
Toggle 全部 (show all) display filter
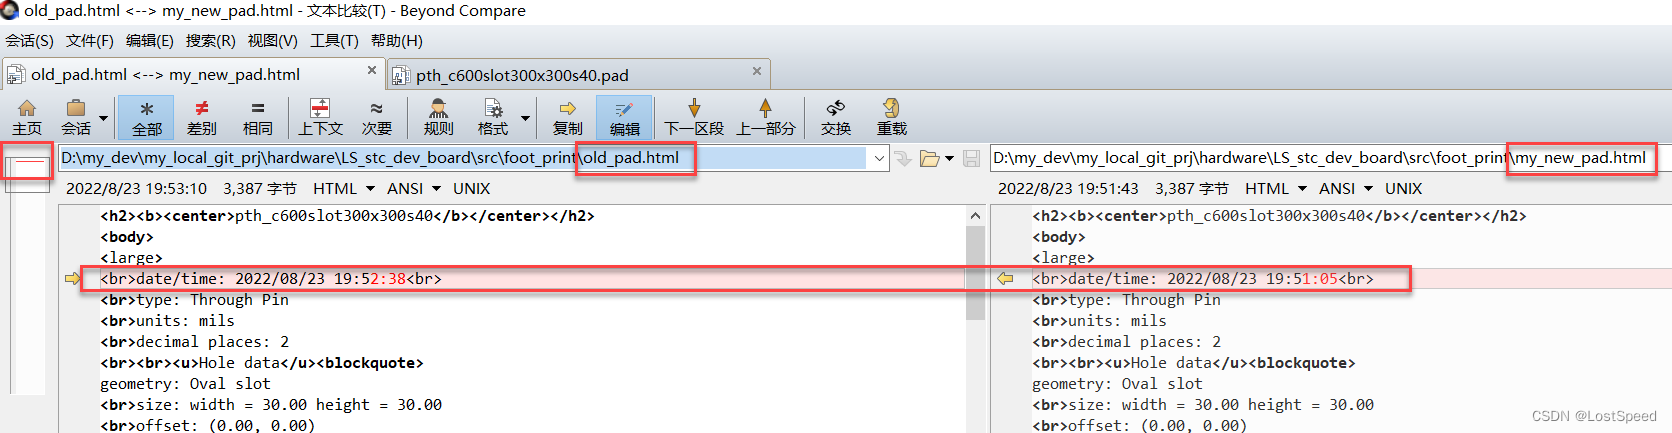pyautogui.click(x=146, y=117)
